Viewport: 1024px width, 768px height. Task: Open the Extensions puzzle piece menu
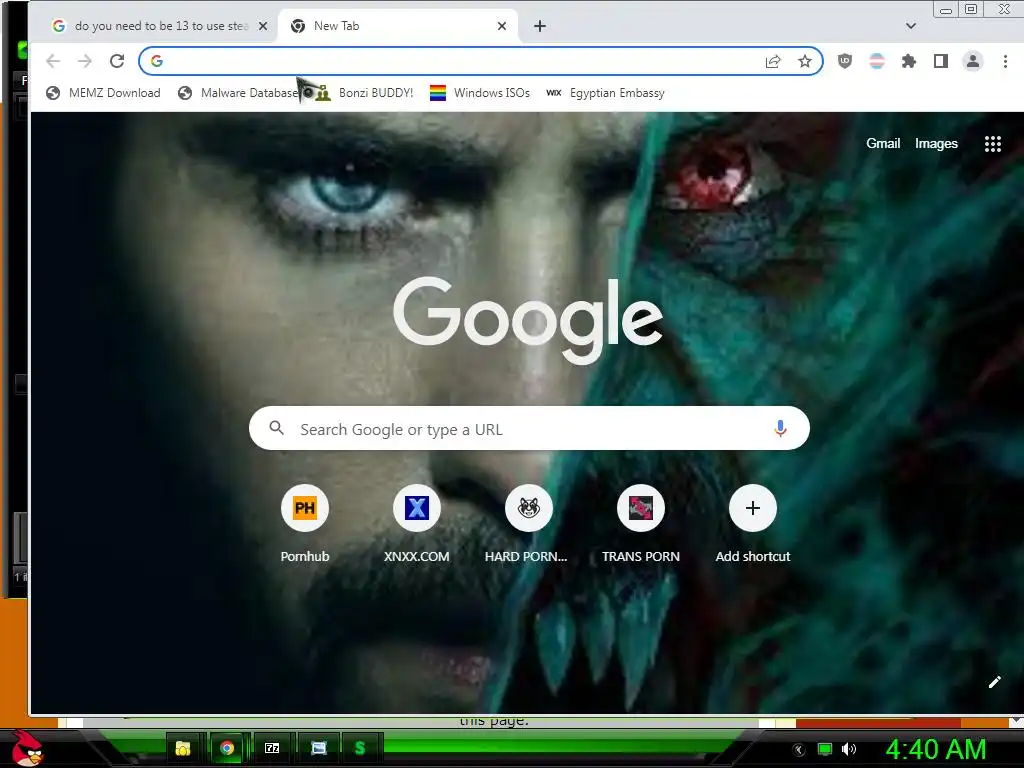[908, 61]
